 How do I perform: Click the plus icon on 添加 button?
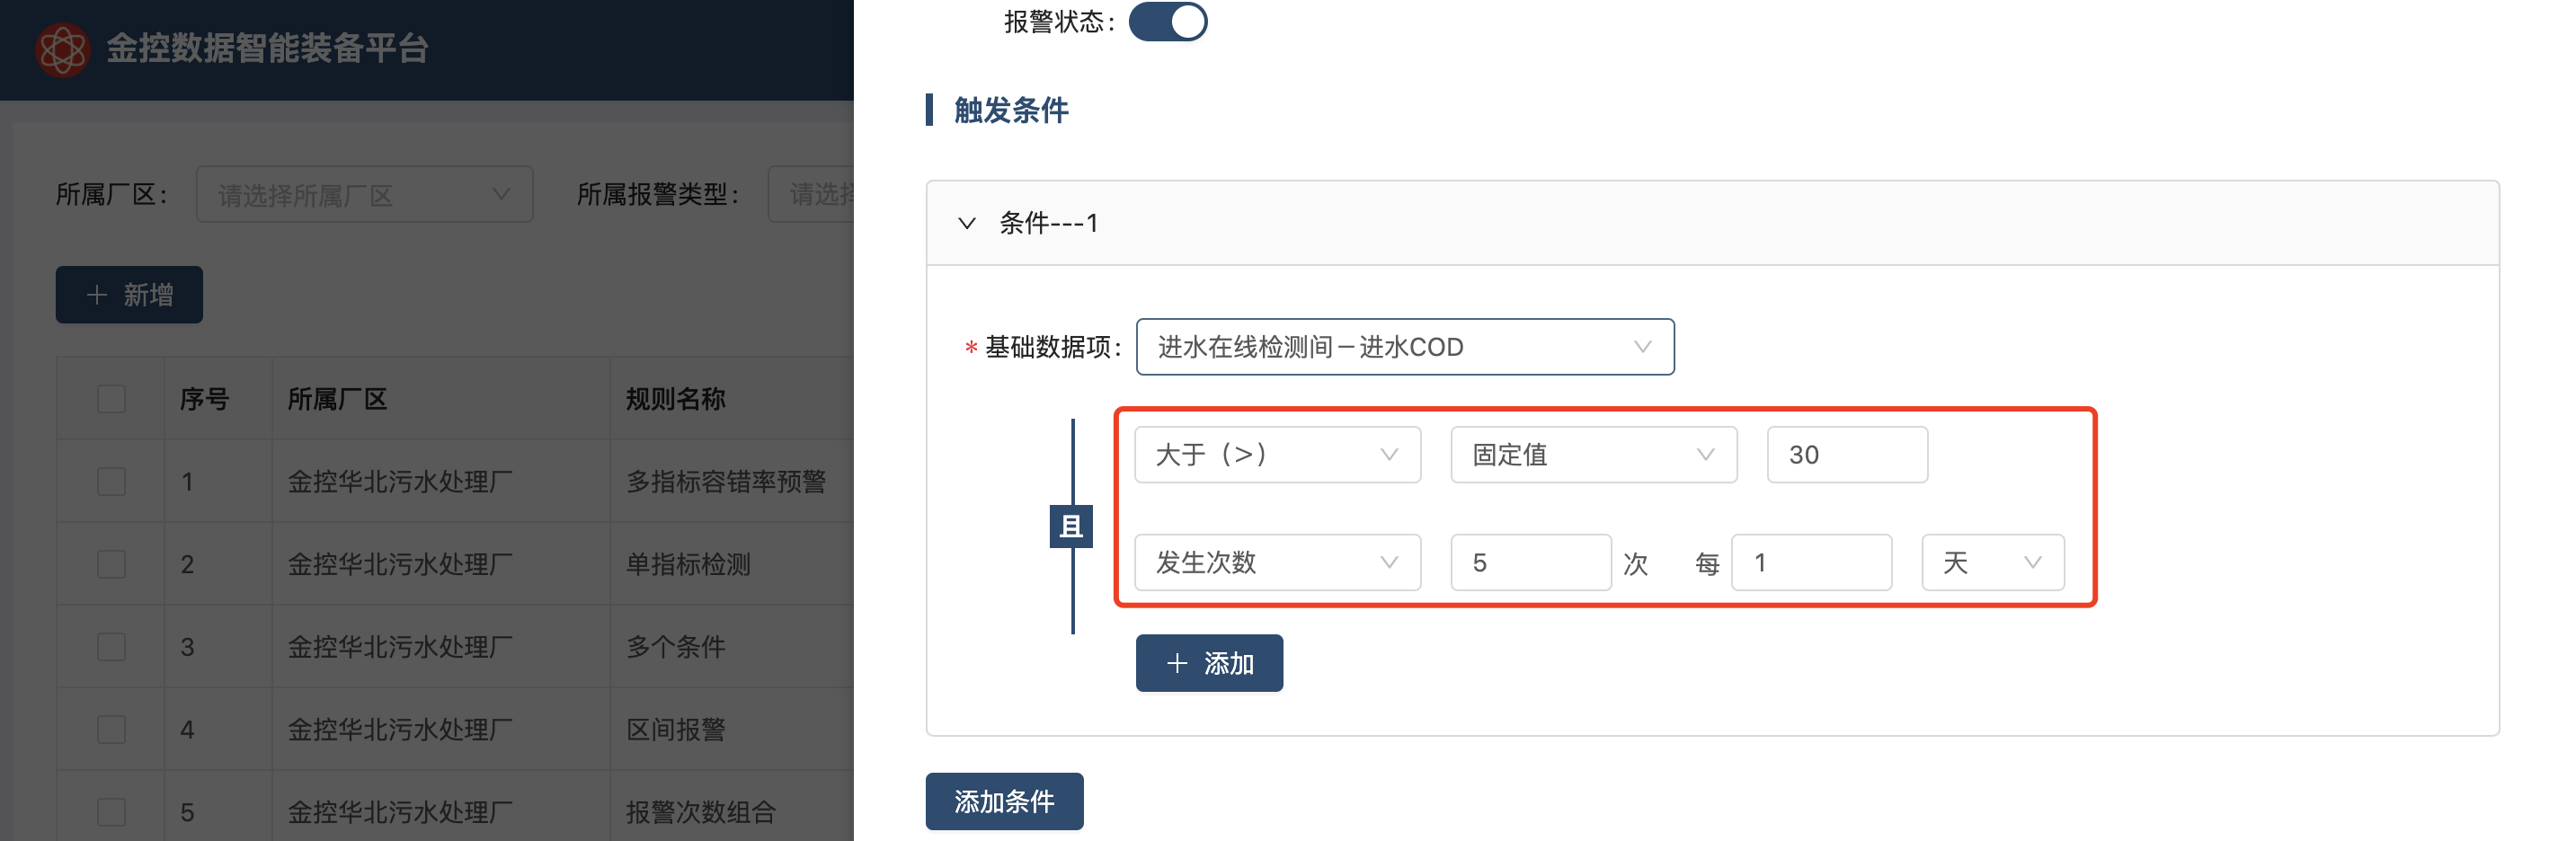click(x=1177, y=663)
